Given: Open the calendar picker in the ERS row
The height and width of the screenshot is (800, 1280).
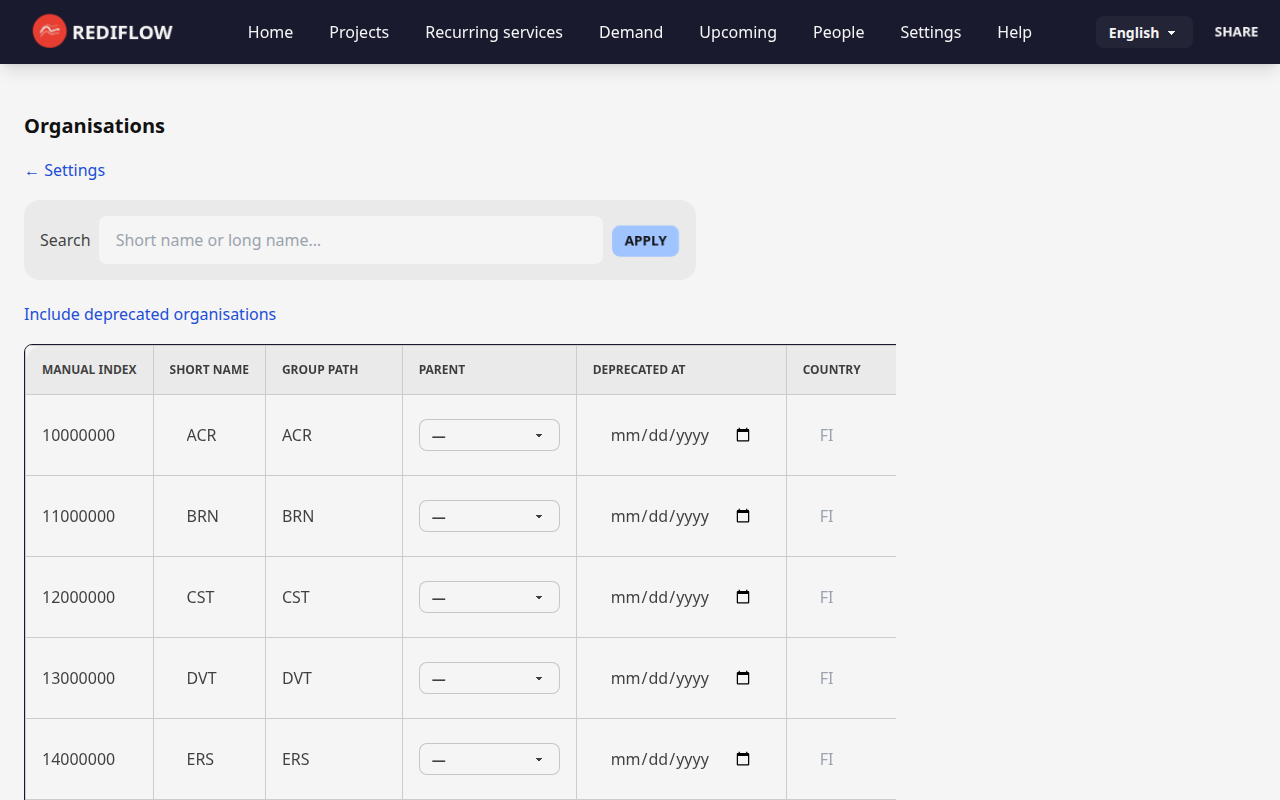Looking at the screenshot, I should 742,759.
